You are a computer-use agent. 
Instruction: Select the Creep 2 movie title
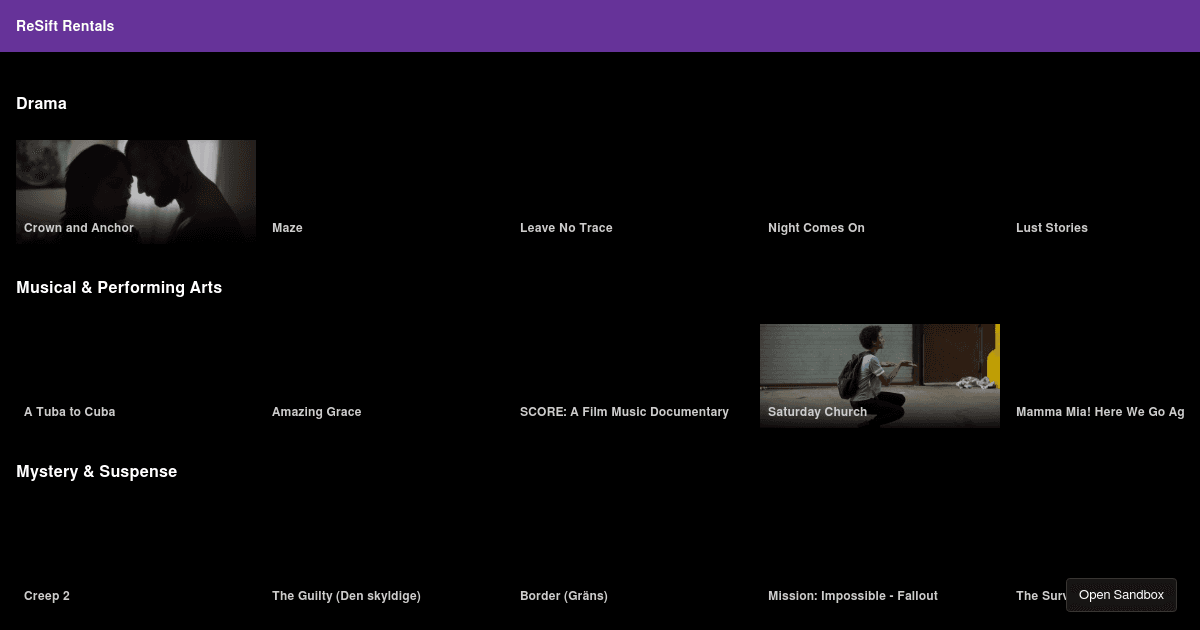click(x=47, y=595)
